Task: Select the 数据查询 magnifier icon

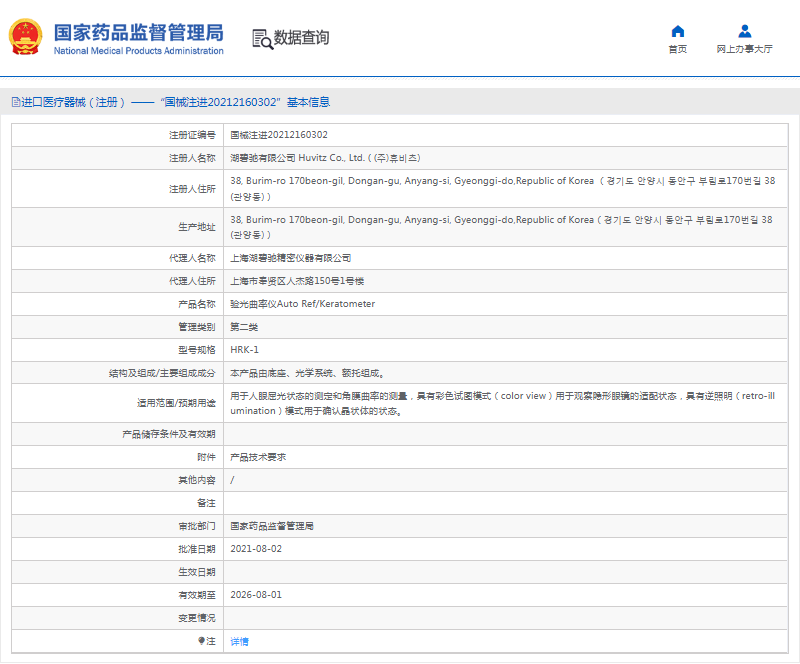Action: click(x=259, y=38)
